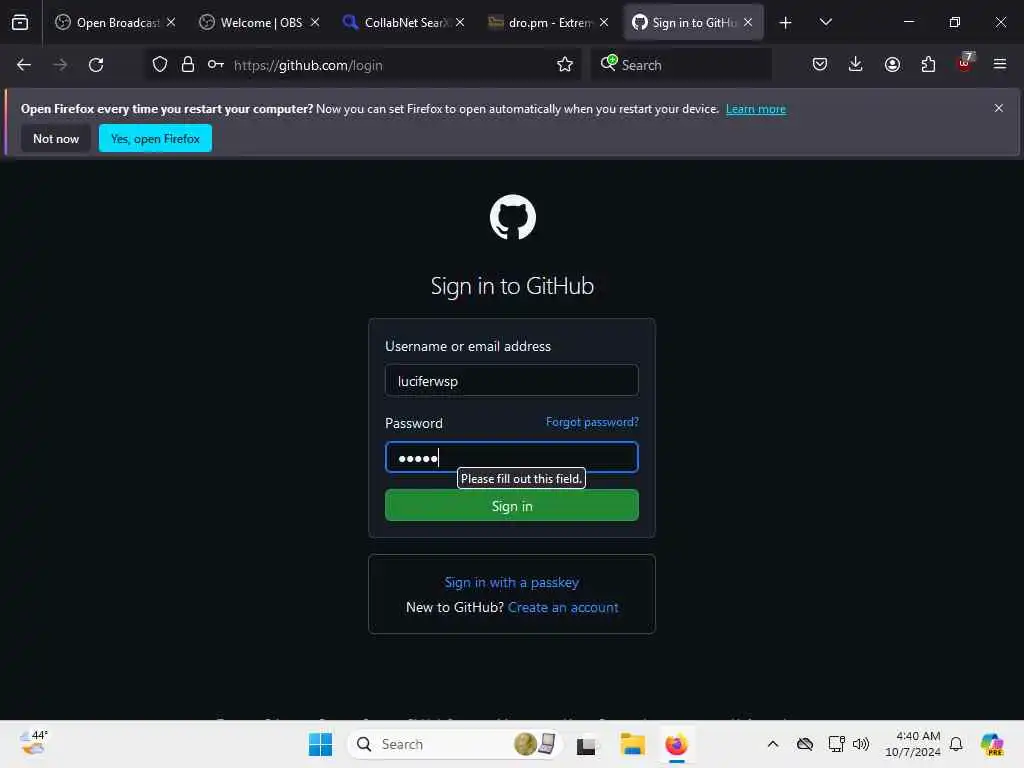Screen dimensions: 1024x768
Task: Open site security padlock info
Action: pyautogui.click(x=188, y=65)
